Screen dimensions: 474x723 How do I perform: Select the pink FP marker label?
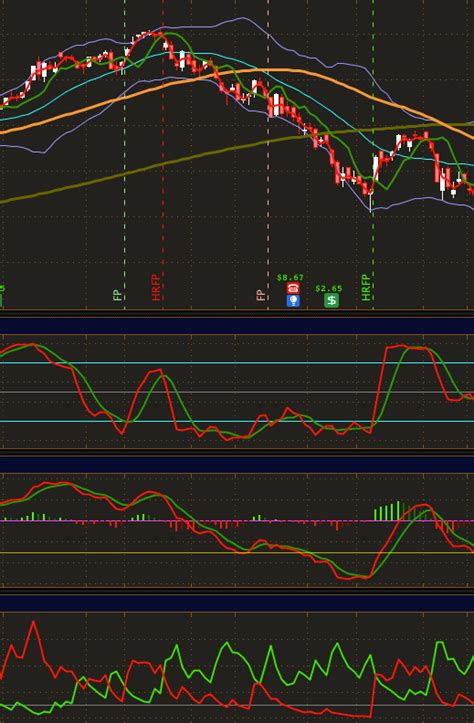click(x=261, y=295)
